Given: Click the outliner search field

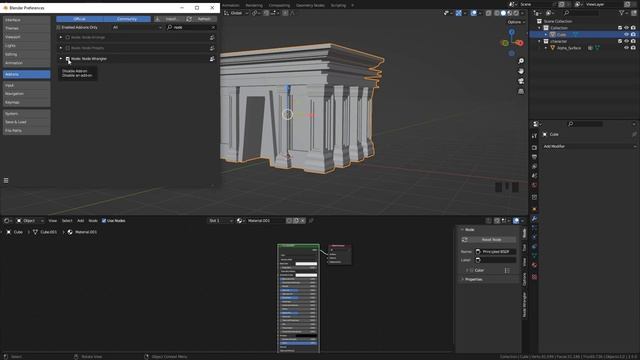Looking at the screenshot, I should 581,13.
